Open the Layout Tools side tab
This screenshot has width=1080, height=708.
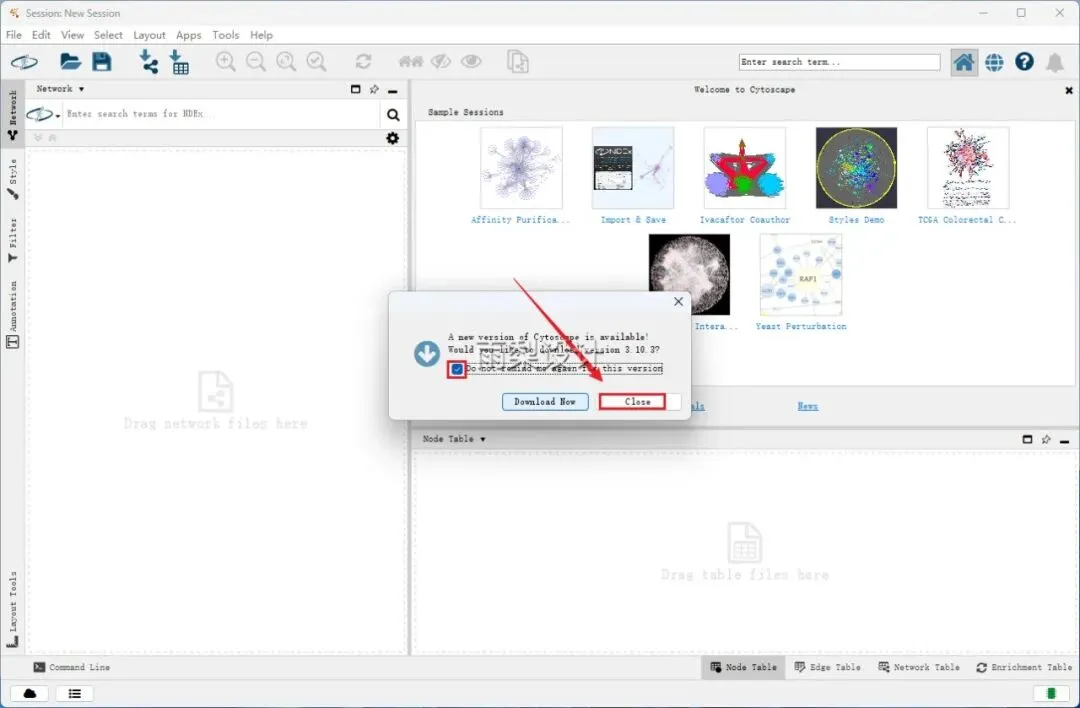13,609
